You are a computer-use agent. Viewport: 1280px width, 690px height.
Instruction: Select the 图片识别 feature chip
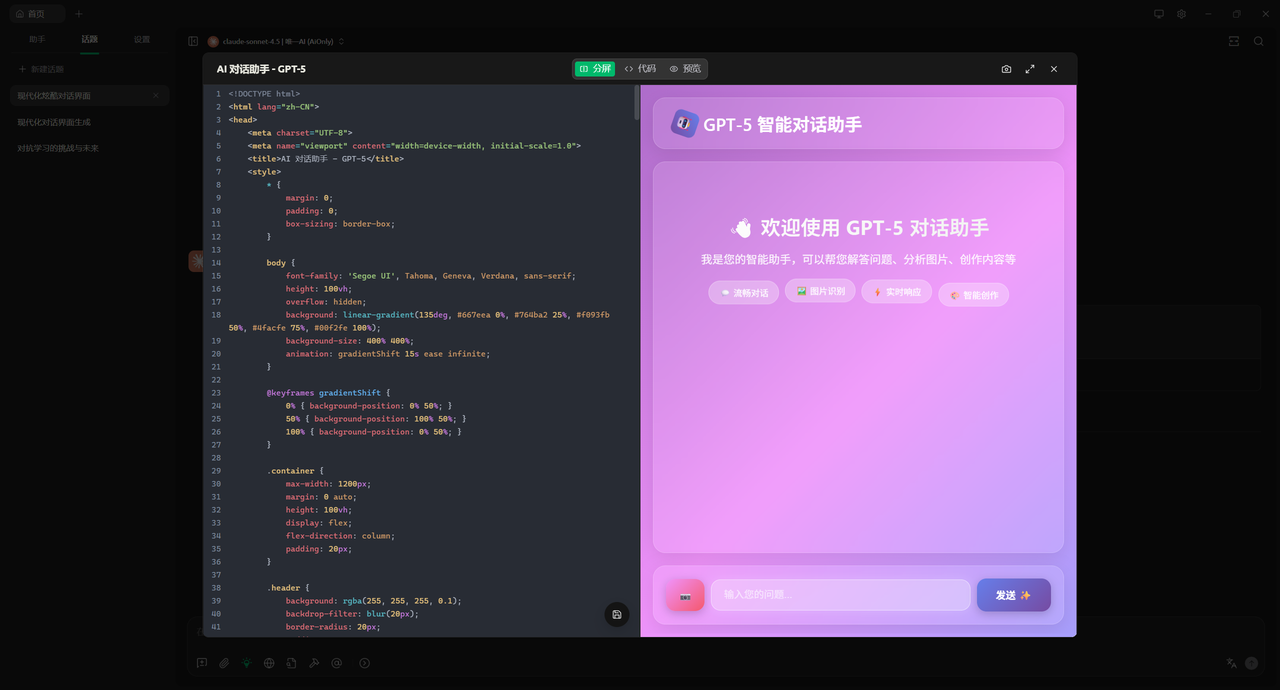point(820,291)
